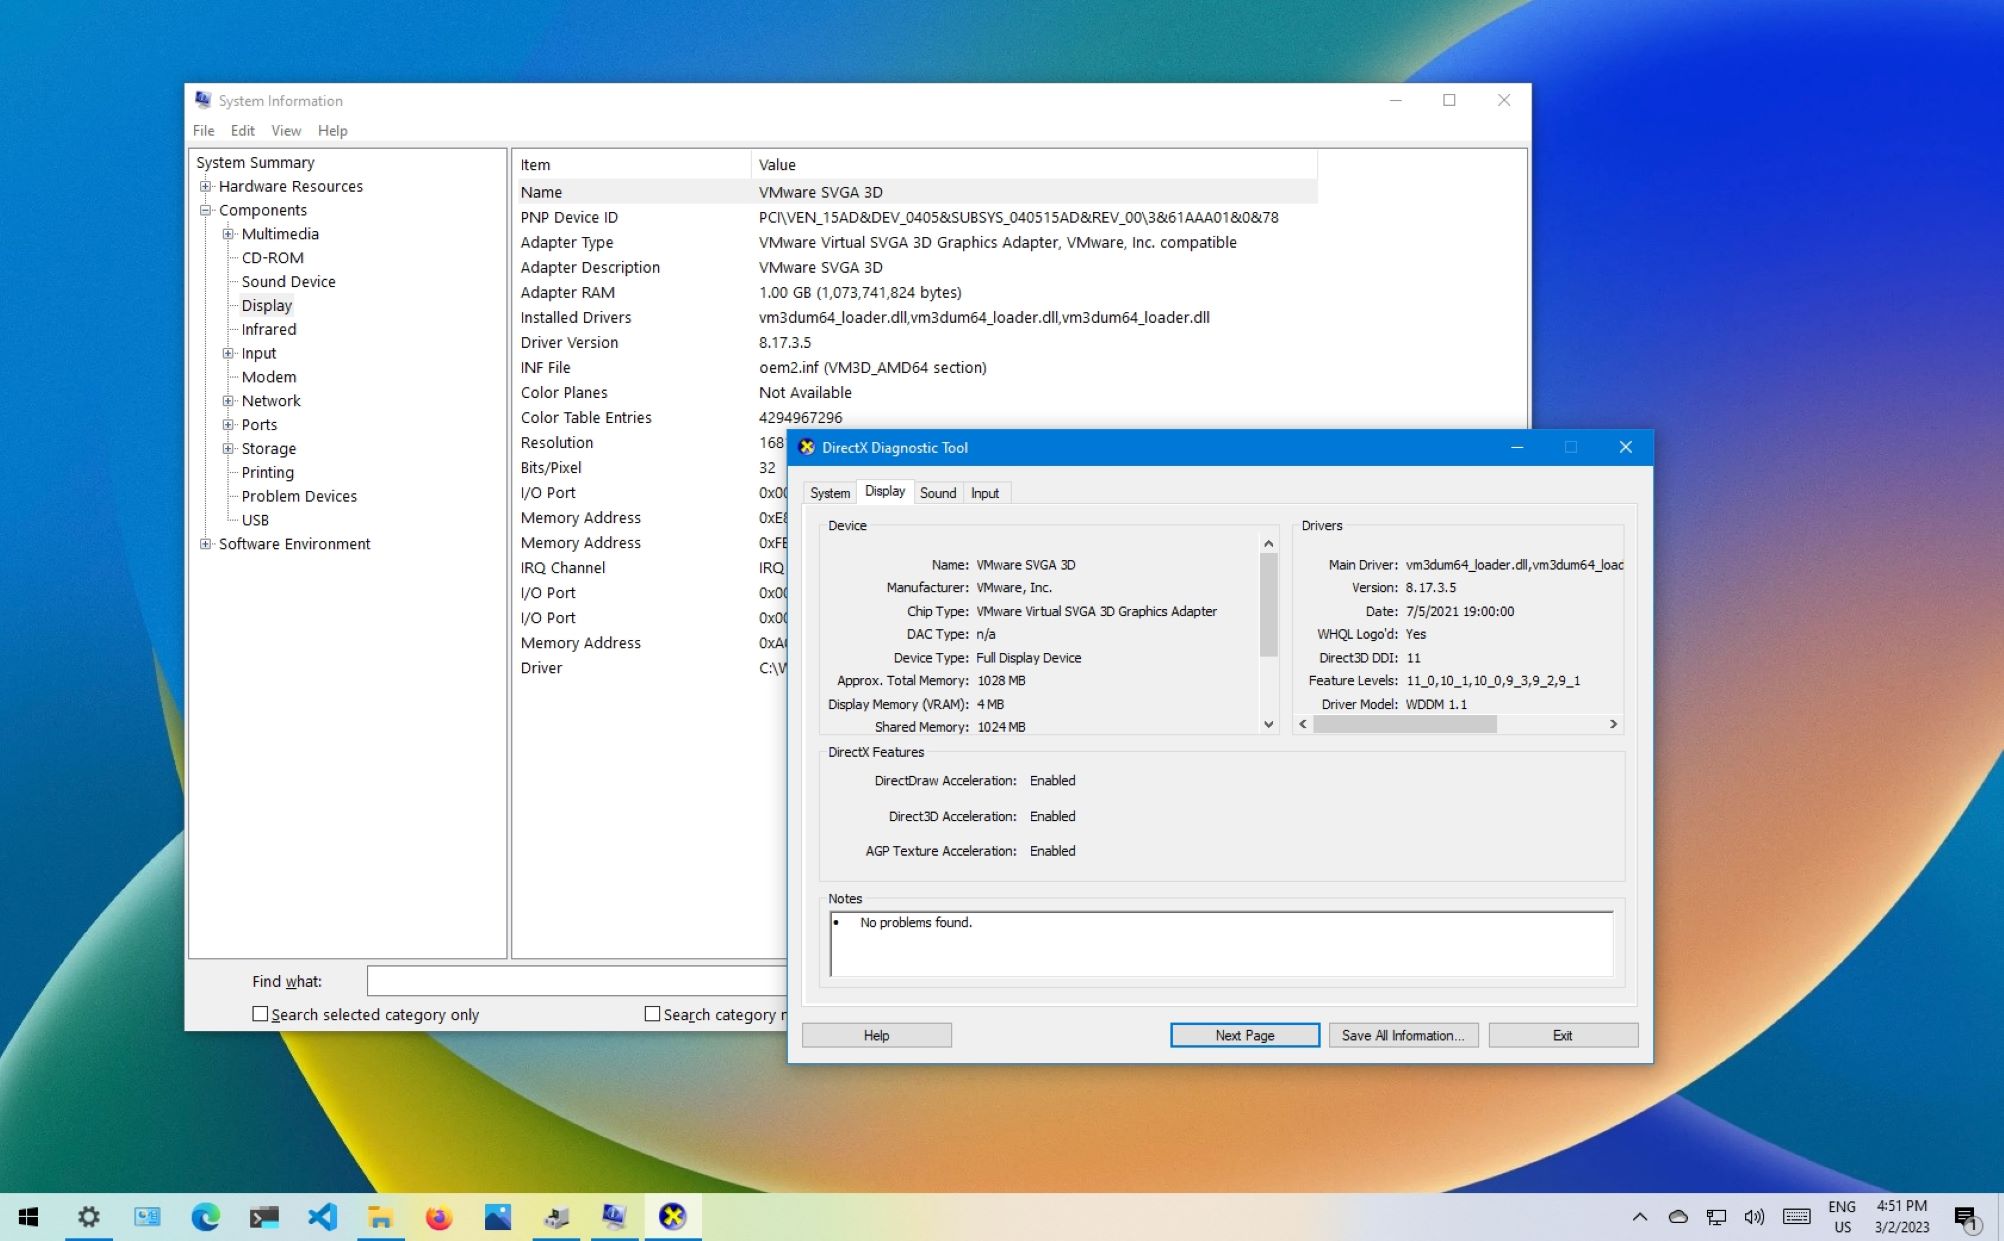The width and height of the screenshot is (2004, 1241).
Task: Open the Settings gear on the taskbar
Action: tap(88, 1217)
